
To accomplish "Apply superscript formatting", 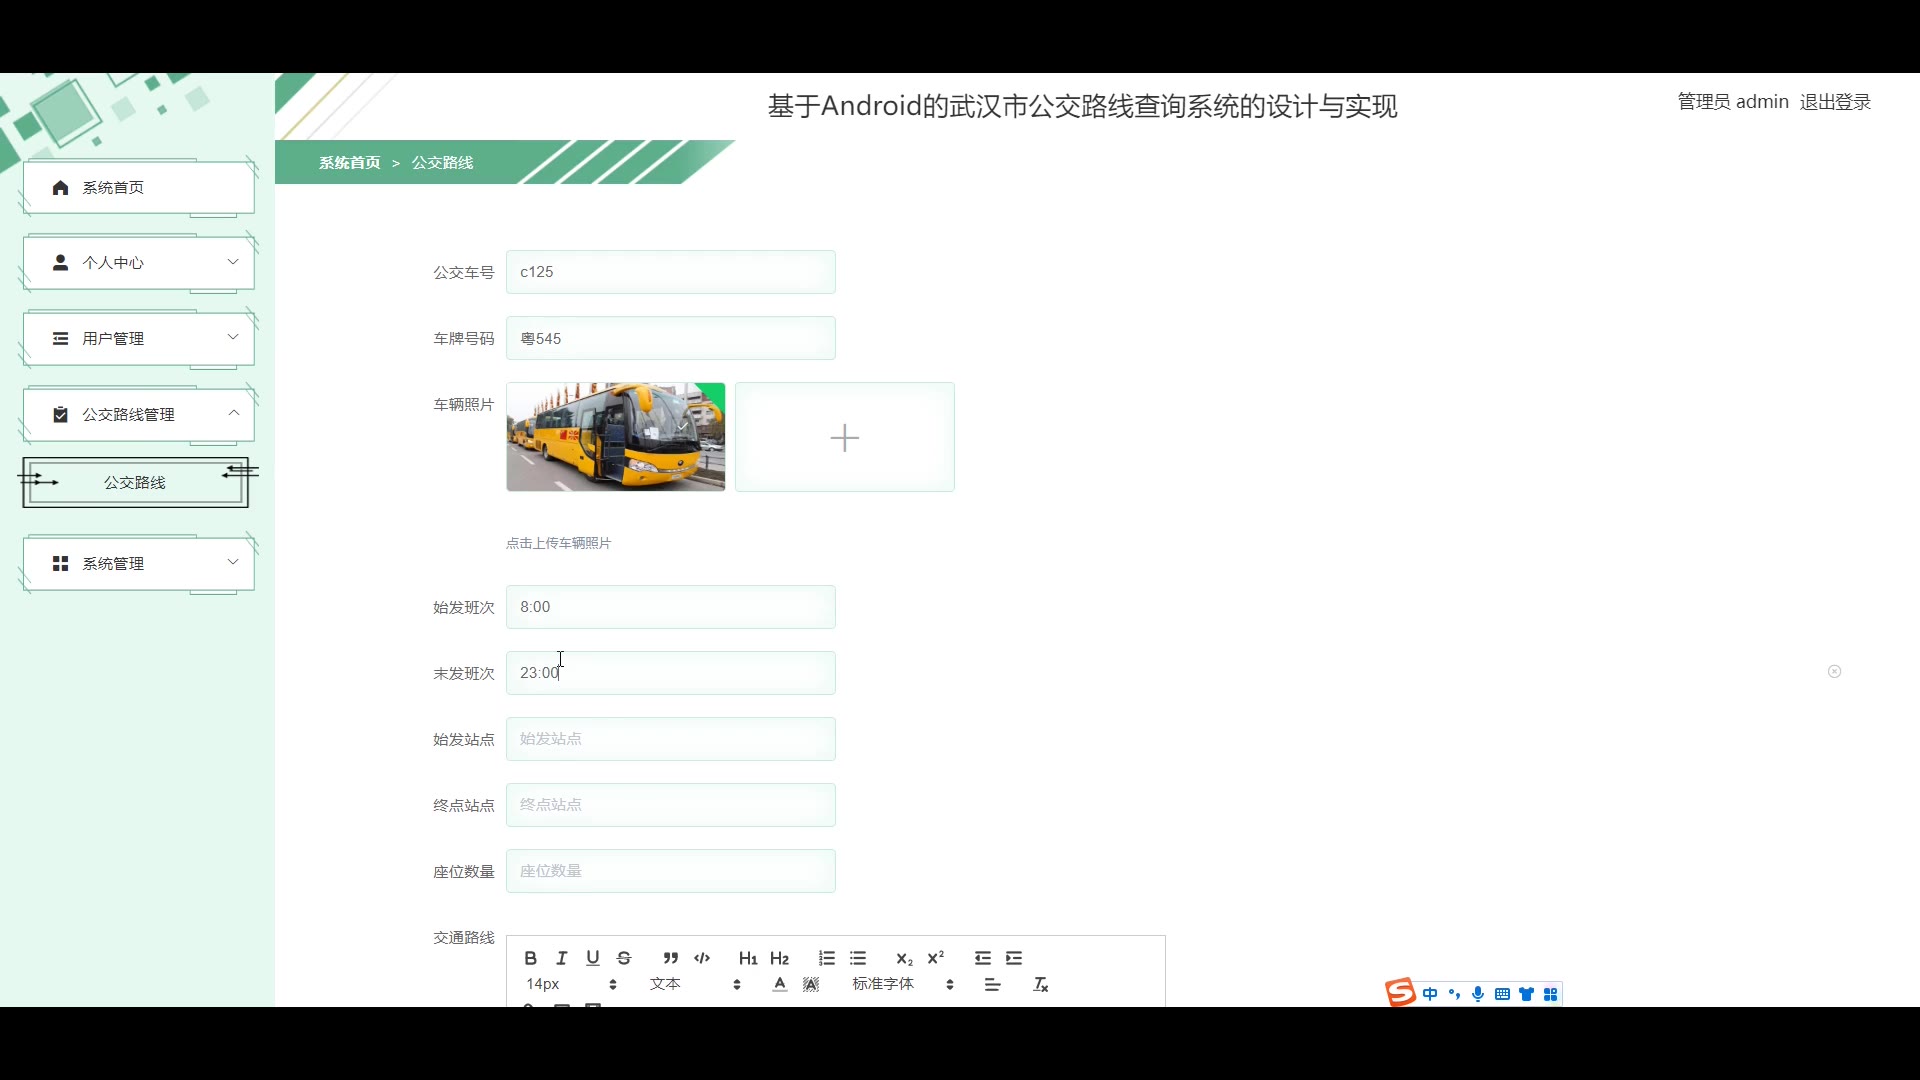I will pos(936,958).
